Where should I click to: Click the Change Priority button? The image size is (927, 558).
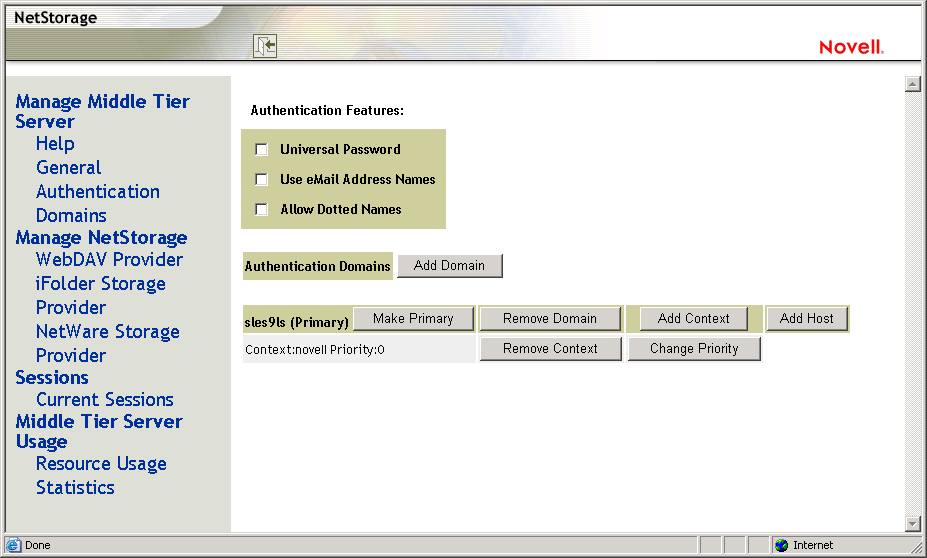click(x=694, y=349)
